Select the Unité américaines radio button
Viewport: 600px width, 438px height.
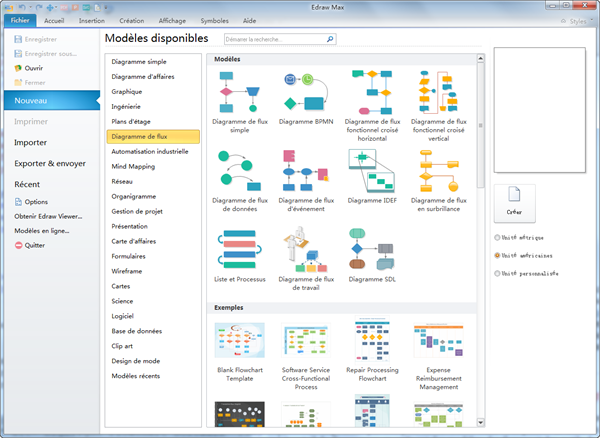497,255
